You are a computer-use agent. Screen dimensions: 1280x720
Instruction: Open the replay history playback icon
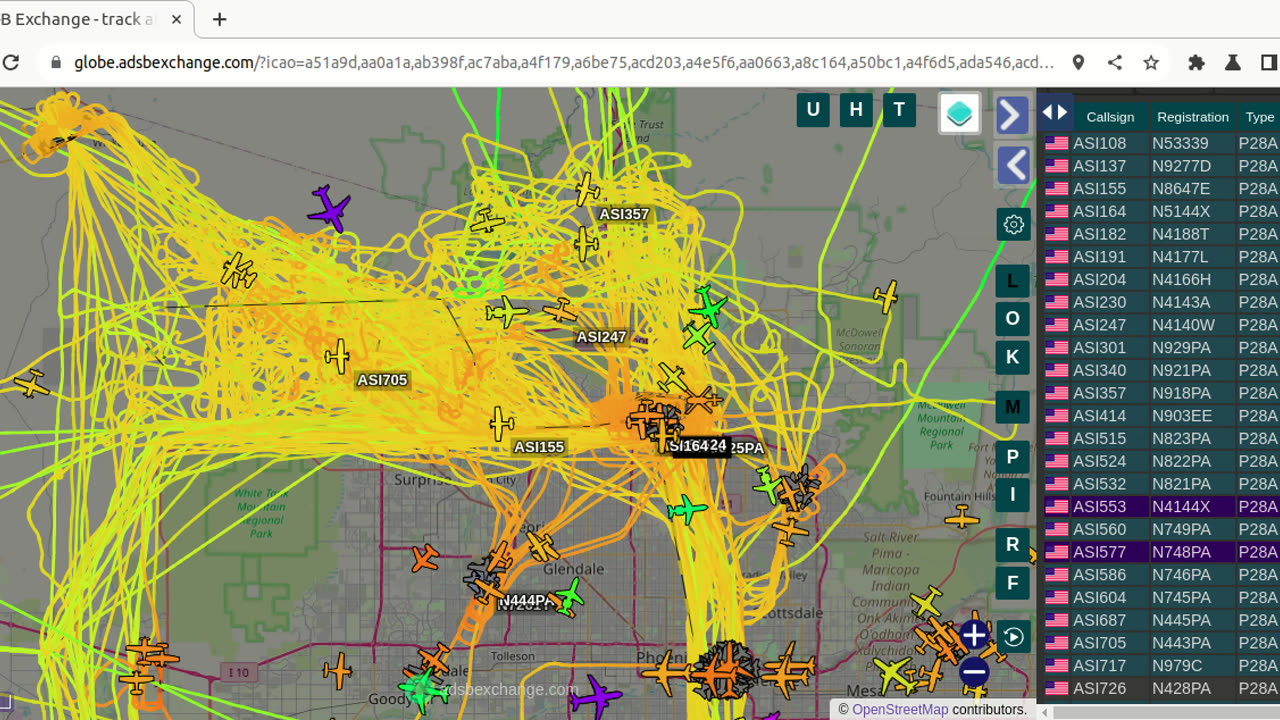tap(1013, 637)
